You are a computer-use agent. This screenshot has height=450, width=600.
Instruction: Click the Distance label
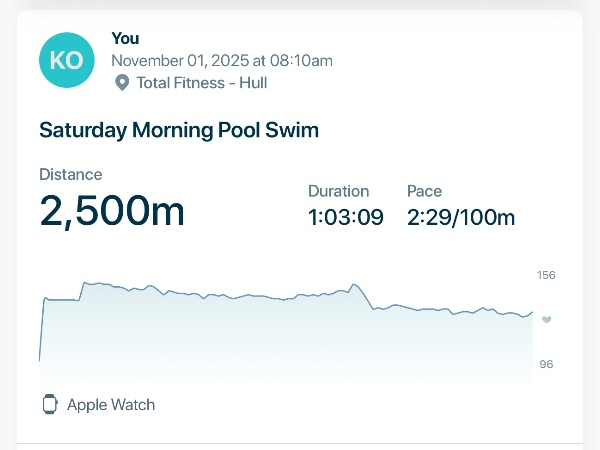pyautogui.click(x=70, y=174)
